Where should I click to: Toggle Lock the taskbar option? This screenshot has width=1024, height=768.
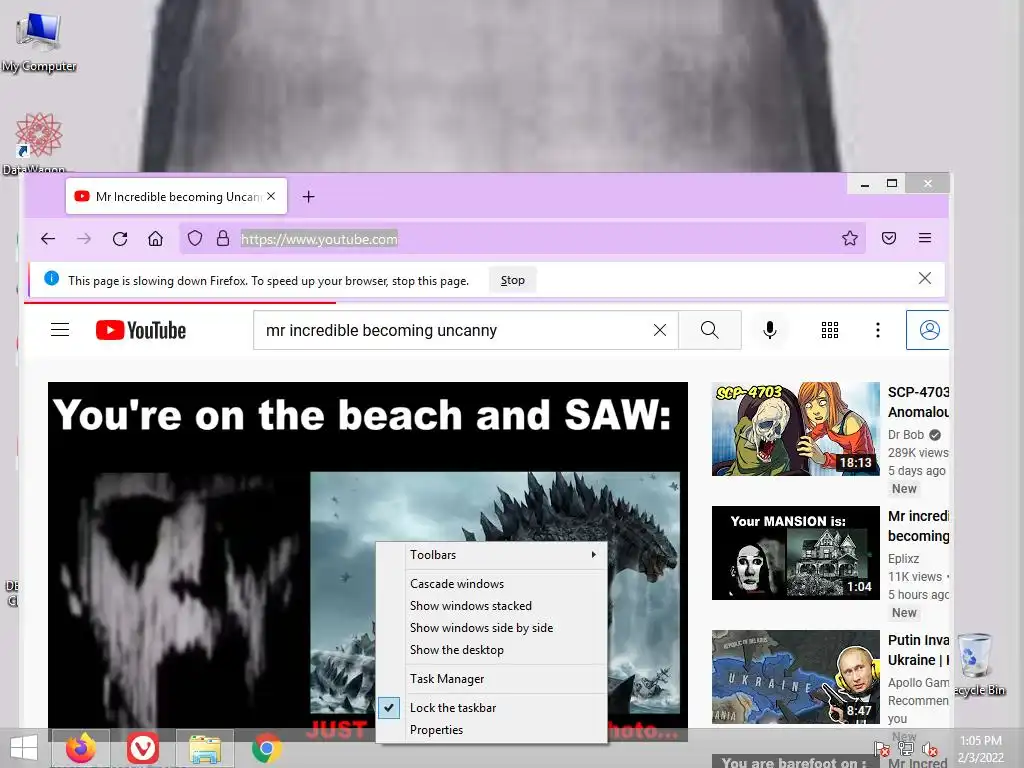coord(491,708)
